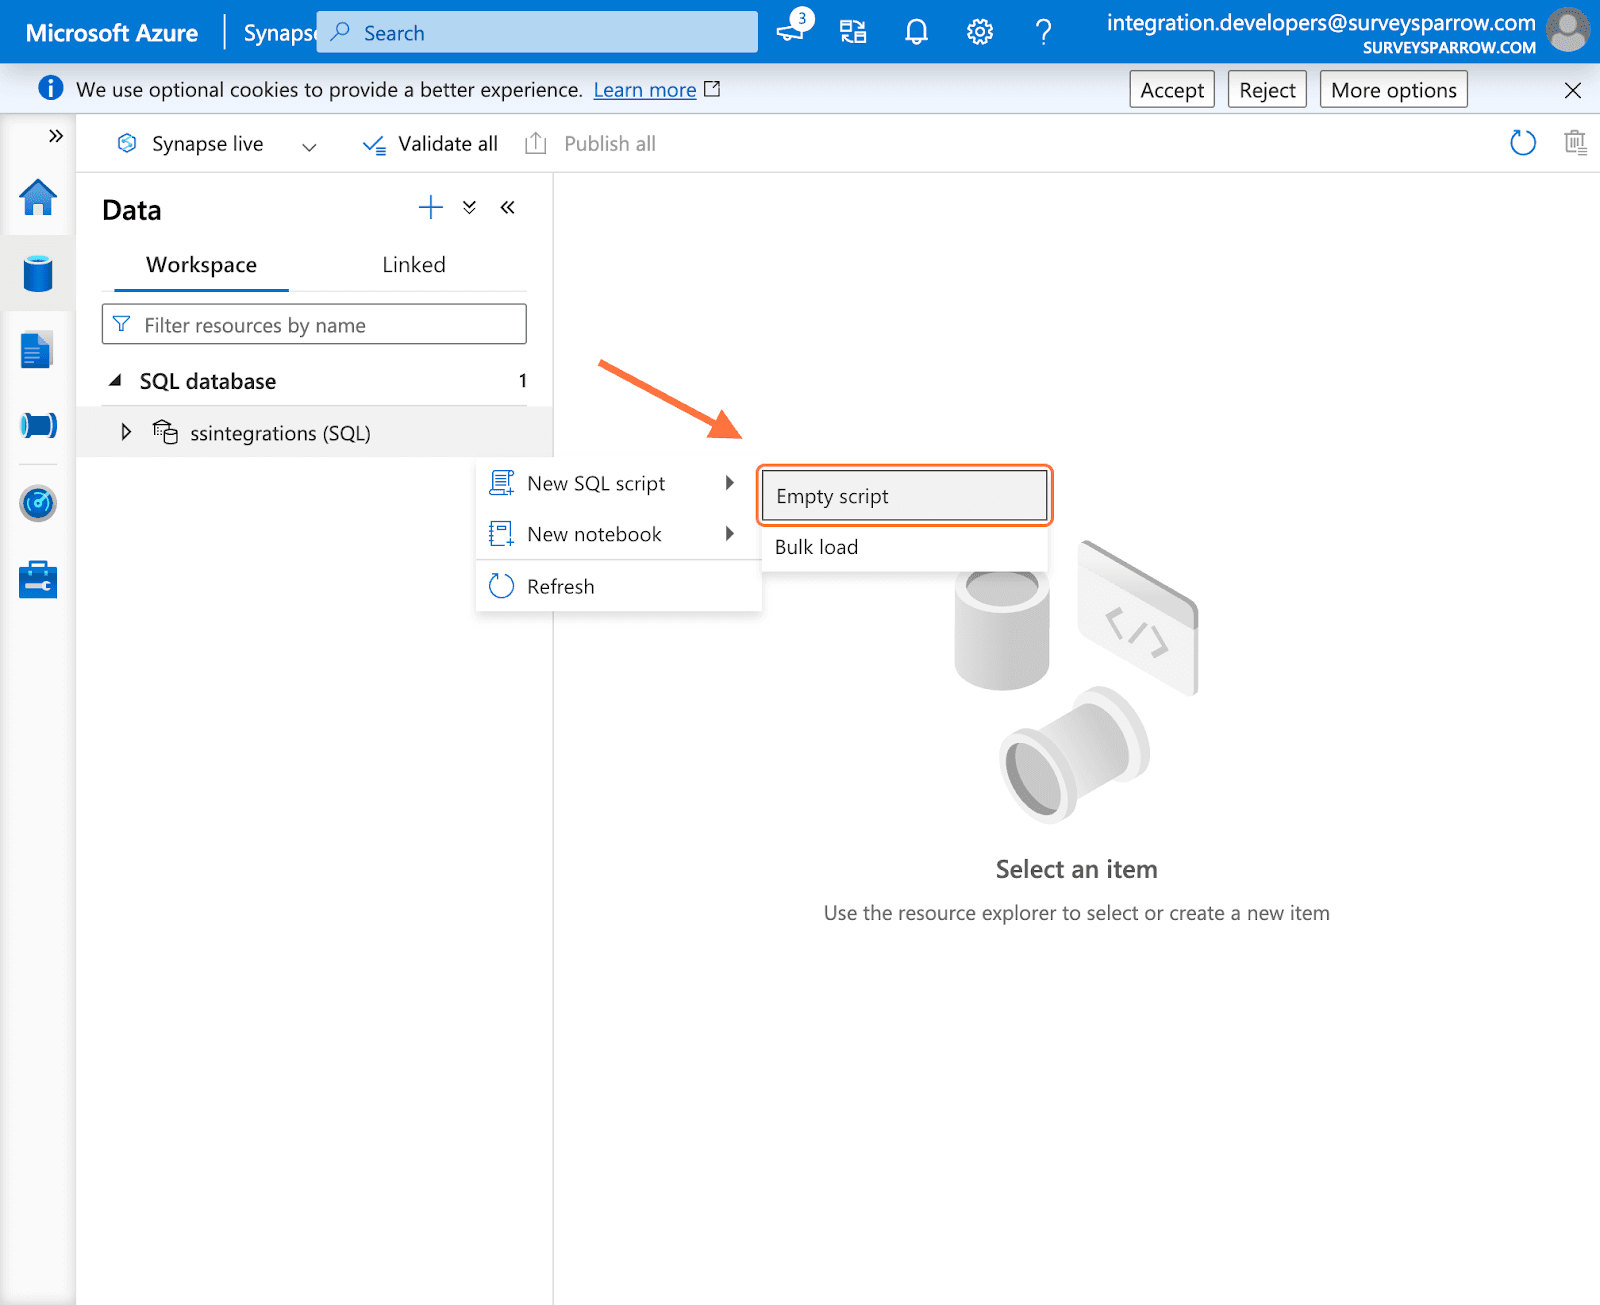1600x1305 pixels.
Task: Open the Develop hub document icon
Action: pyautogui.click(x=37, y=350)
